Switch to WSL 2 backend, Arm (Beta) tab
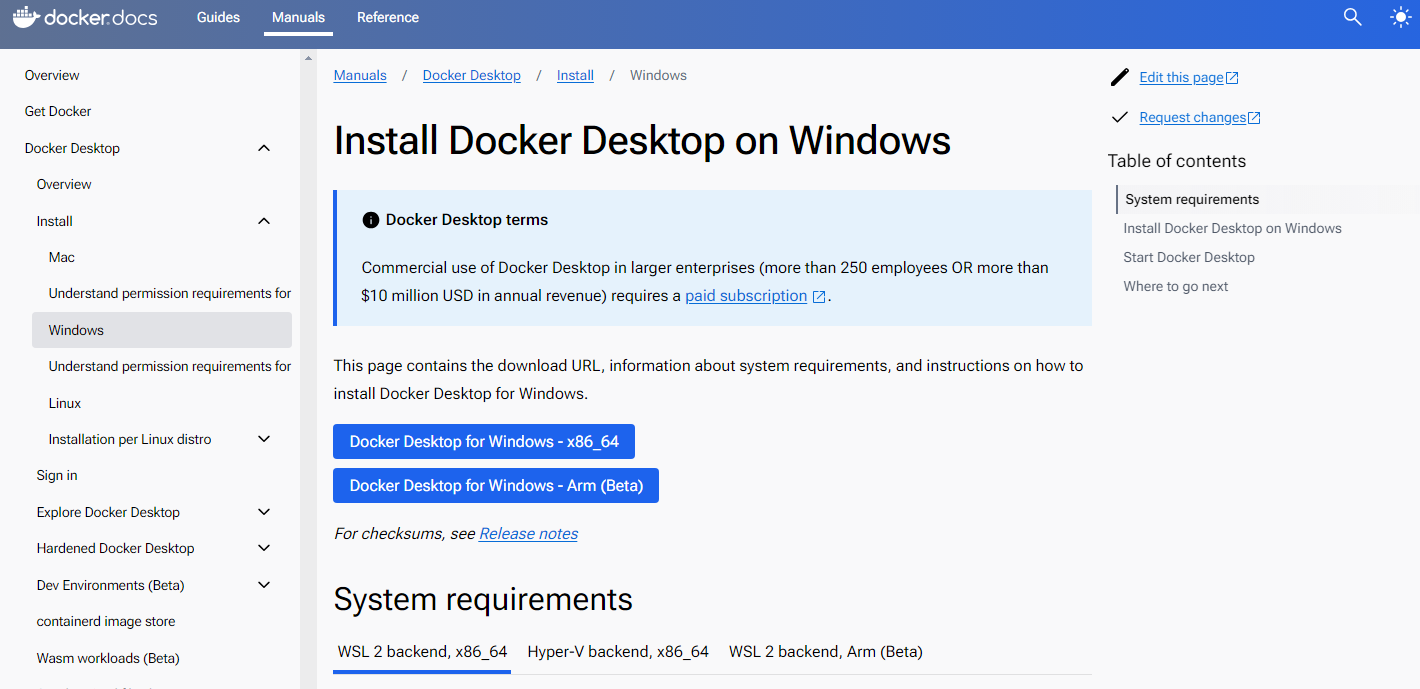The image size is (1420, 689). [826, 652]
